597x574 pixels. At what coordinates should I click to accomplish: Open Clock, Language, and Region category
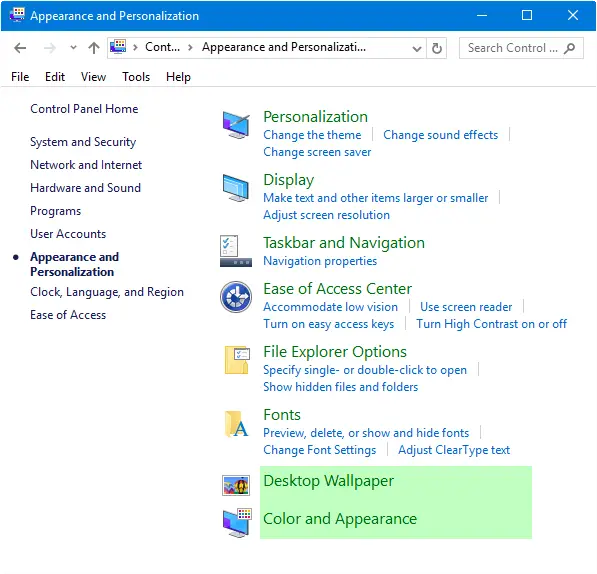(107, 292)
